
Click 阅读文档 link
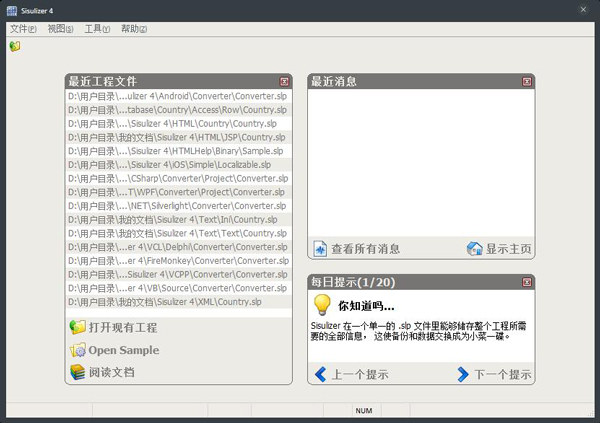tap(112, 372)
